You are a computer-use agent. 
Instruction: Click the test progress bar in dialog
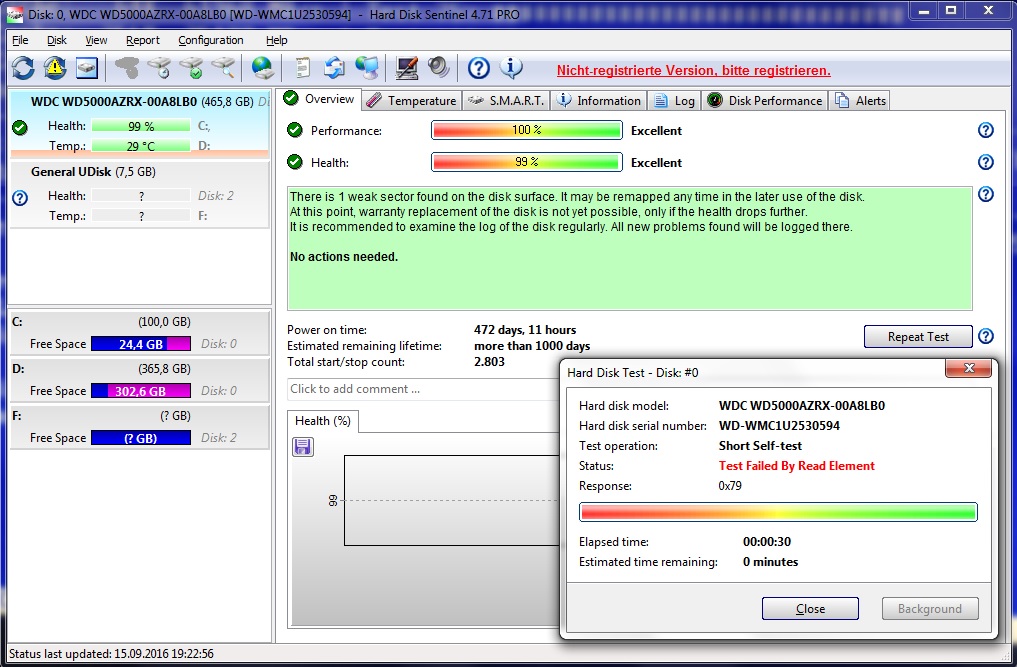point(778,512)
